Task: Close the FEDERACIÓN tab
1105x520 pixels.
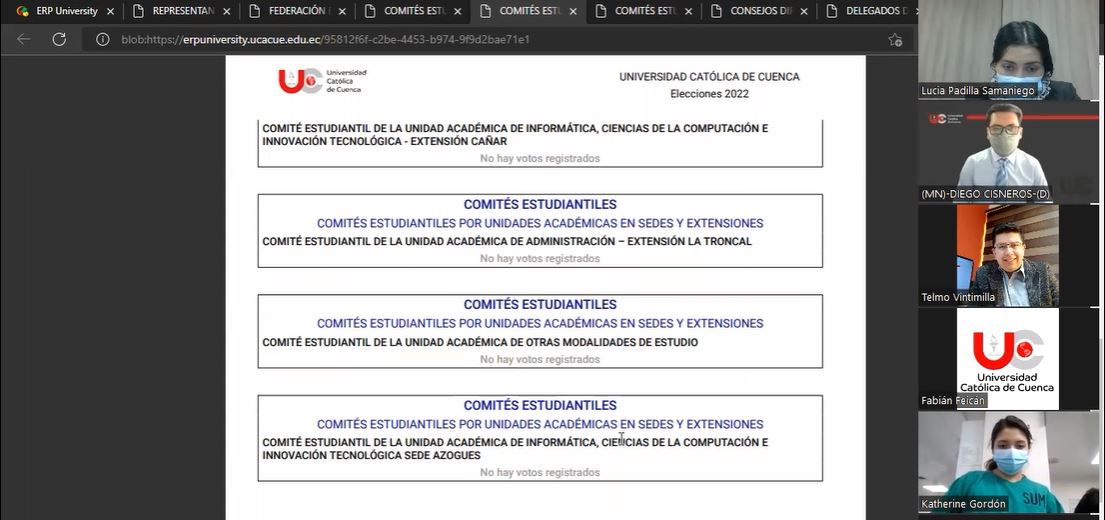Action: click(x=342, y=11)
